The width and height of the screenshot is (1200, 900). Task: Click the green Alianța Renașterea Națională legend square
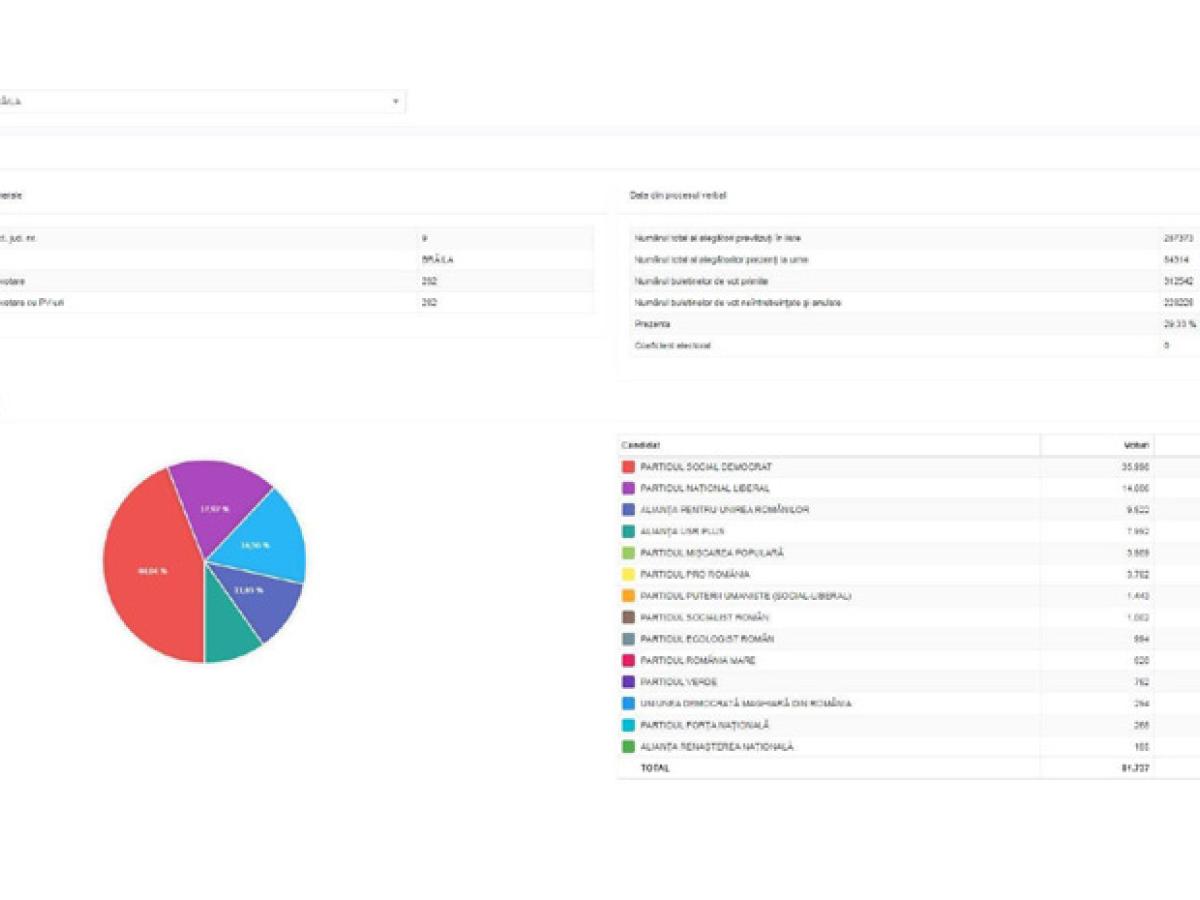[x=628, y=746]
